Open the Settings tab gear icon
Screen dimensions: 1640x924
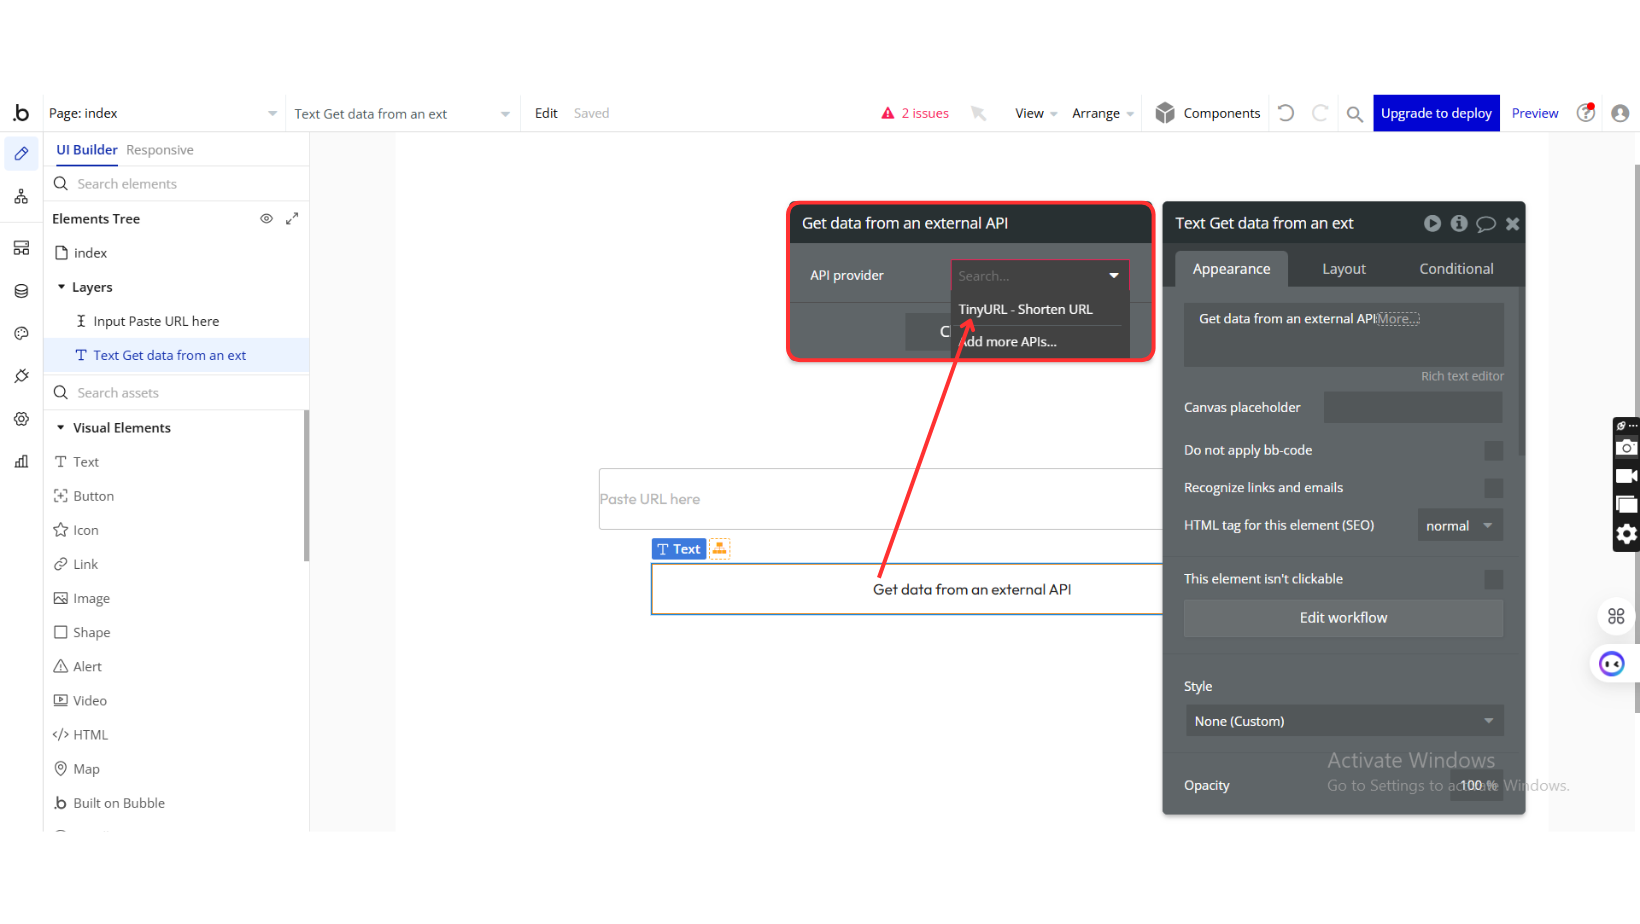click(21, 419)
